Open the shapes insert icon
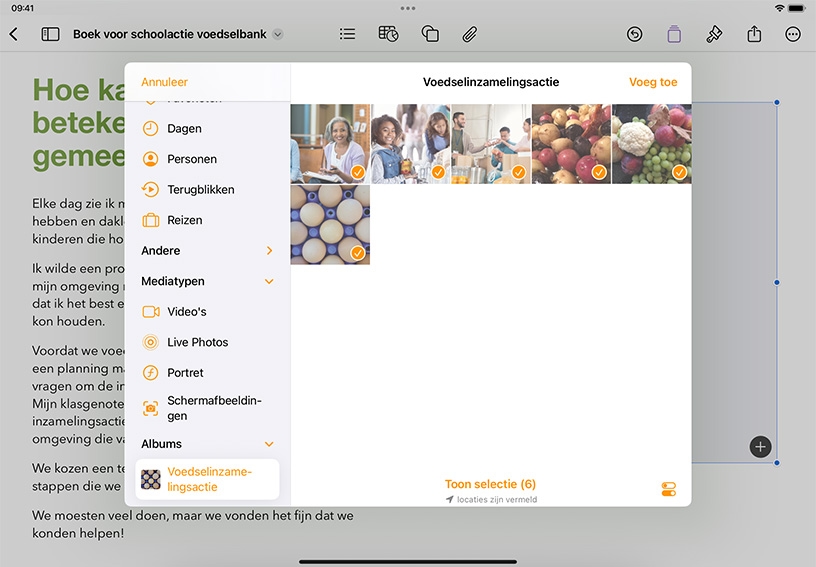 [x=430, y=34]
